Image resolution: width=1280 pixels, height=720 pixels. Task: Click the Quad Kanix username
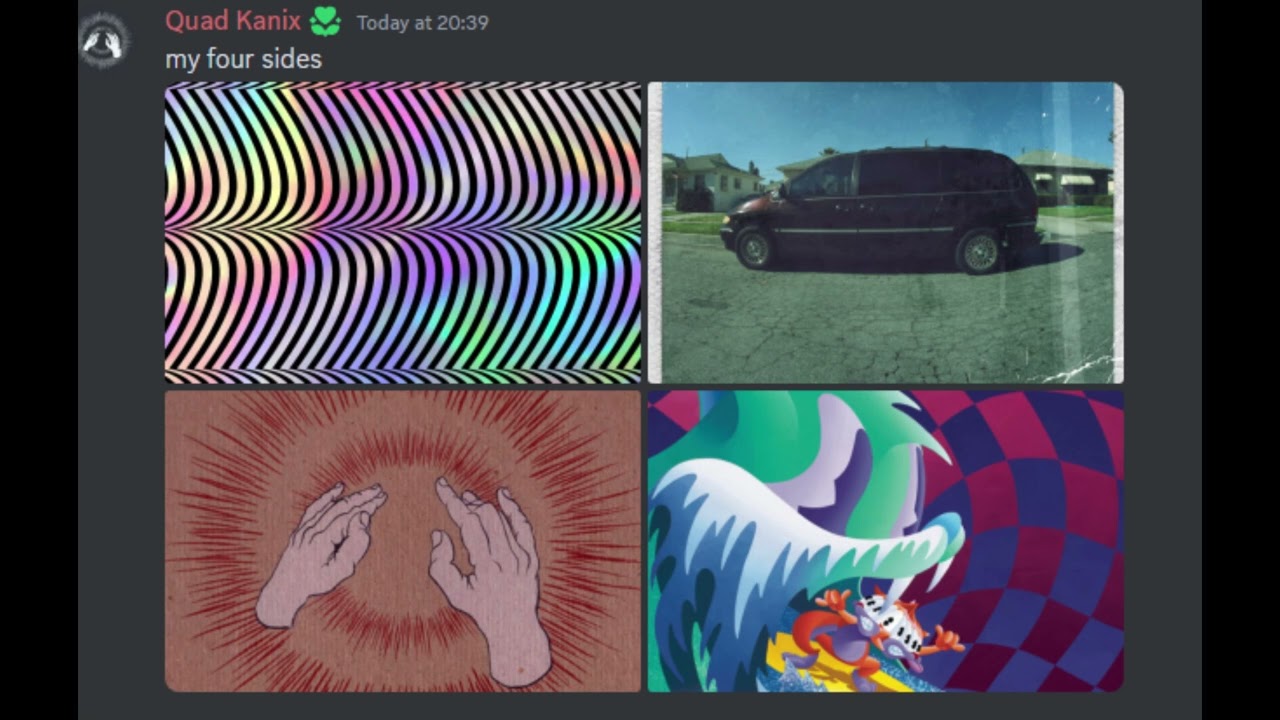[233, 21]
